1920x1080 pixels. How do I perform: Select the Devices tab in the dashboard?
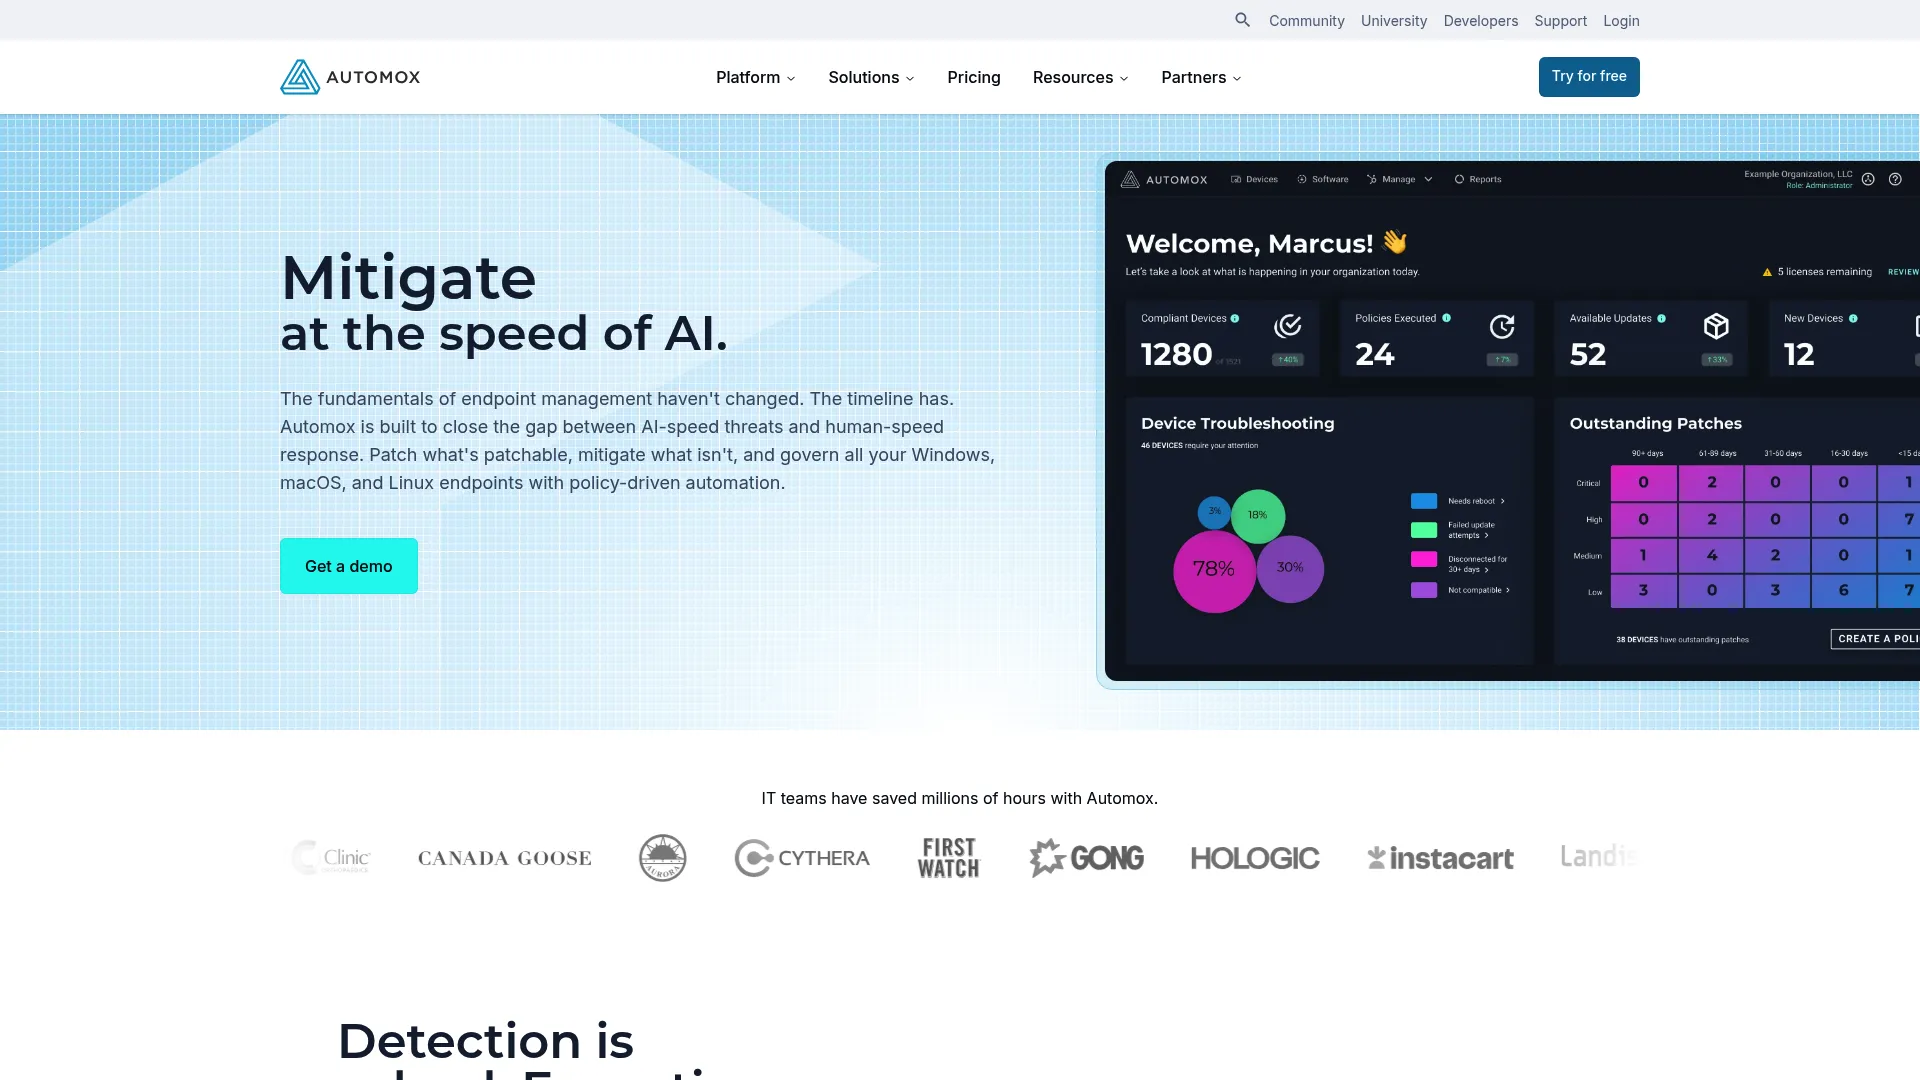tap(1254, 180)
